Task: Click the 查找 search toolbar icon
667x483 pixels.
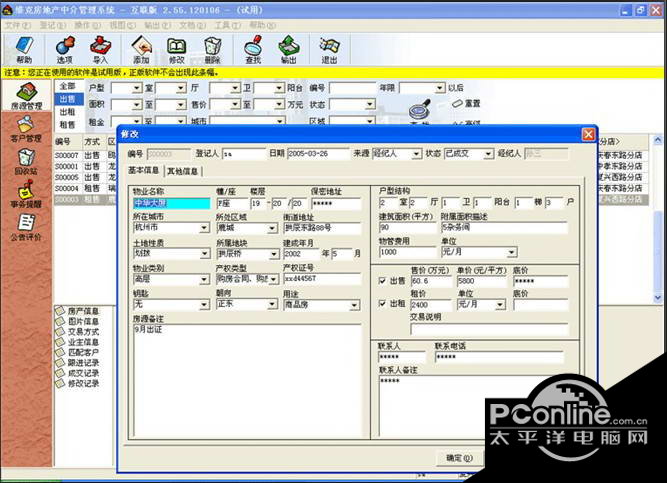Action: 254,50
